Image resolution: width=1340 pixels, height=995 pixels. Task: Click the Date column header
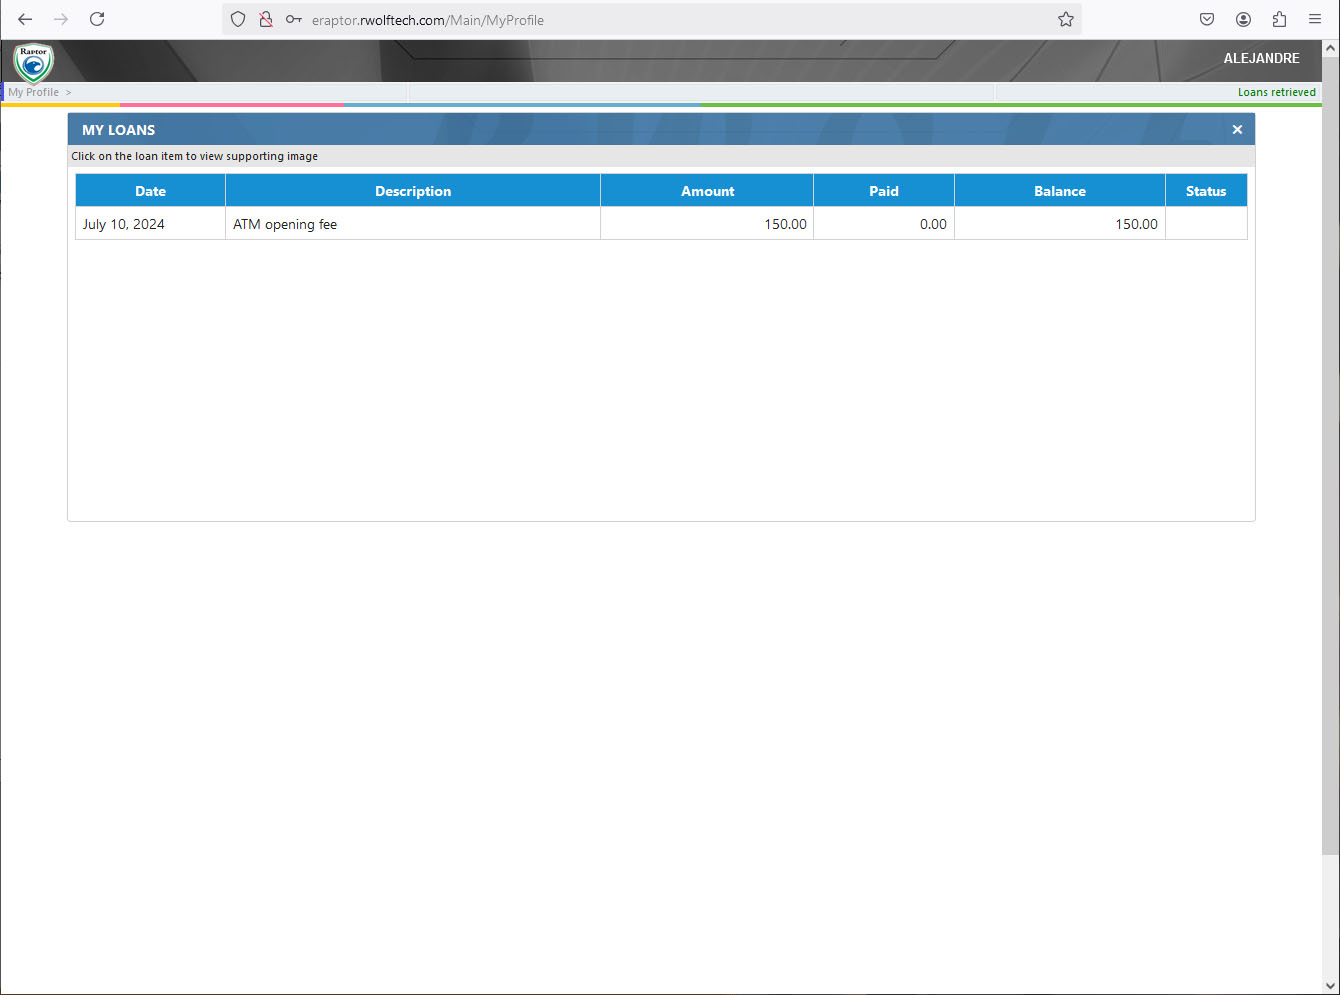(x=150, y=191)
